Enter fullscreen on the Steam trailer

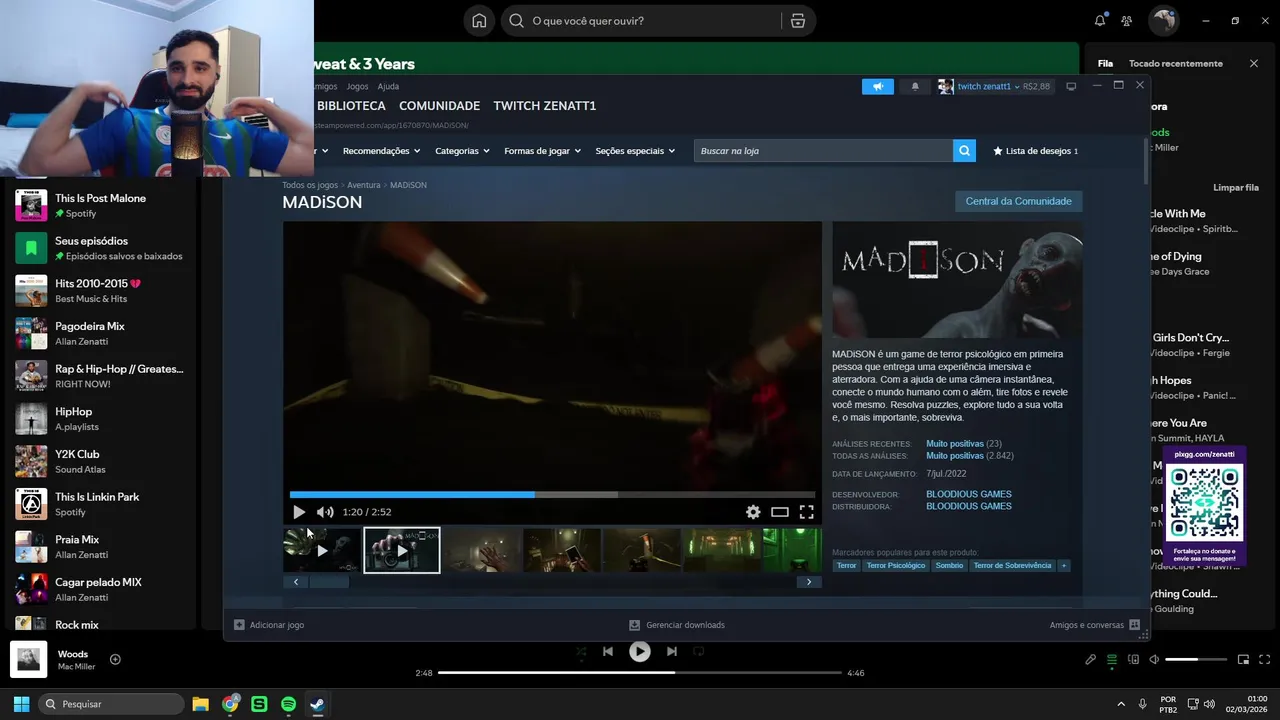(806, 512)
